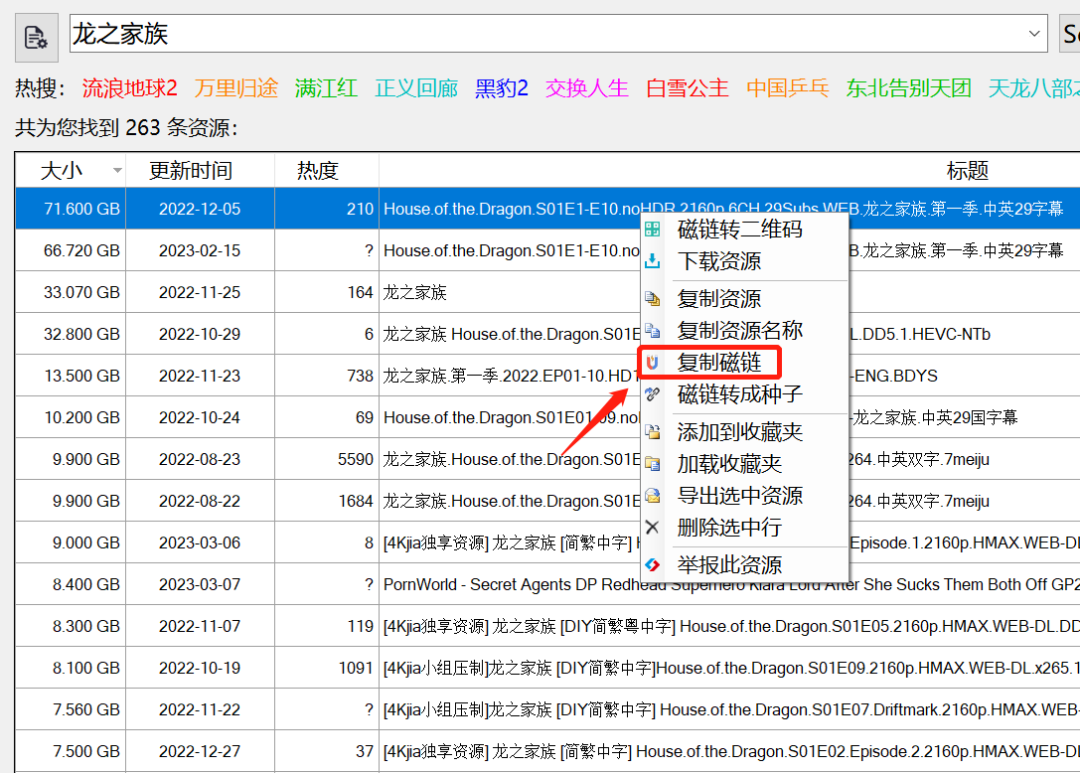Click hot search link 东北告别天团
The width and height of the screenshot is (1080, 773).
908,88
